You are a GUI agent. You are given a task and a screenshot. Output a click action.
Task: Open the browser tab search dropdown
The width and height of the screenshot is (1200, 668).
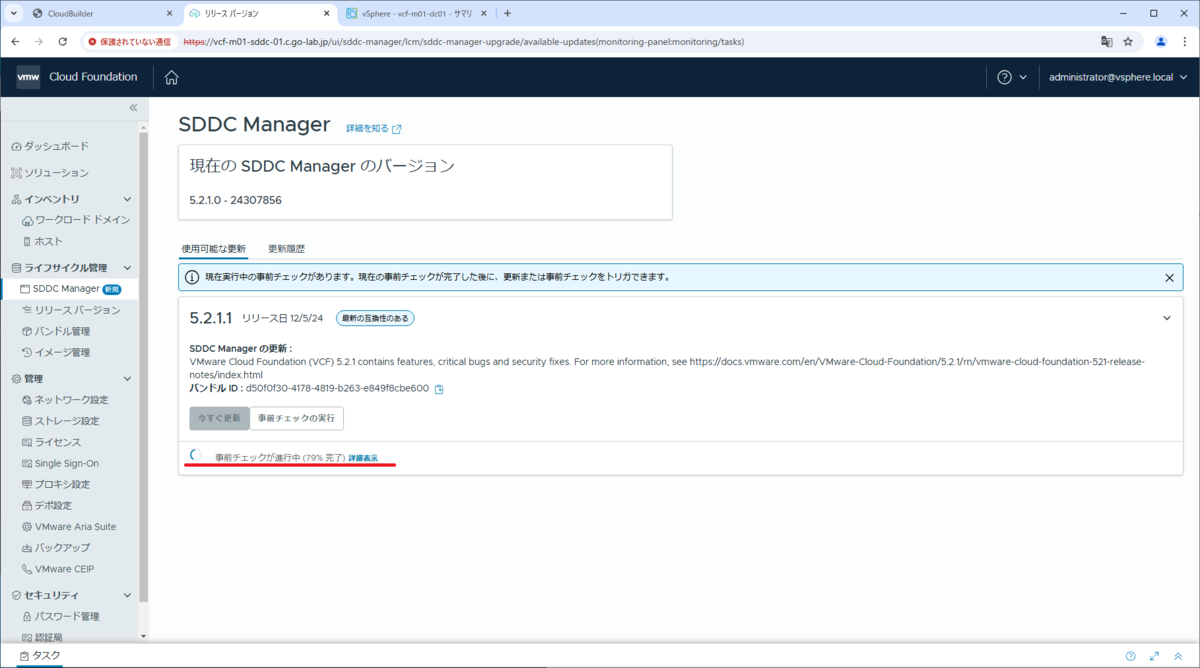point(13,13)
